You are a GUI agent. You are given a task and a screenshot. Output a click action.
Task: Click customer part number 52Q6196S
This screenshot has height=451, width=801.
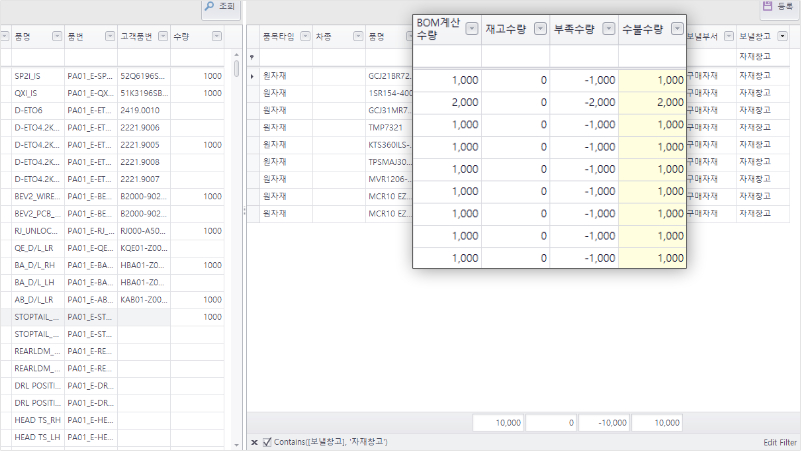tap(143, 76)
